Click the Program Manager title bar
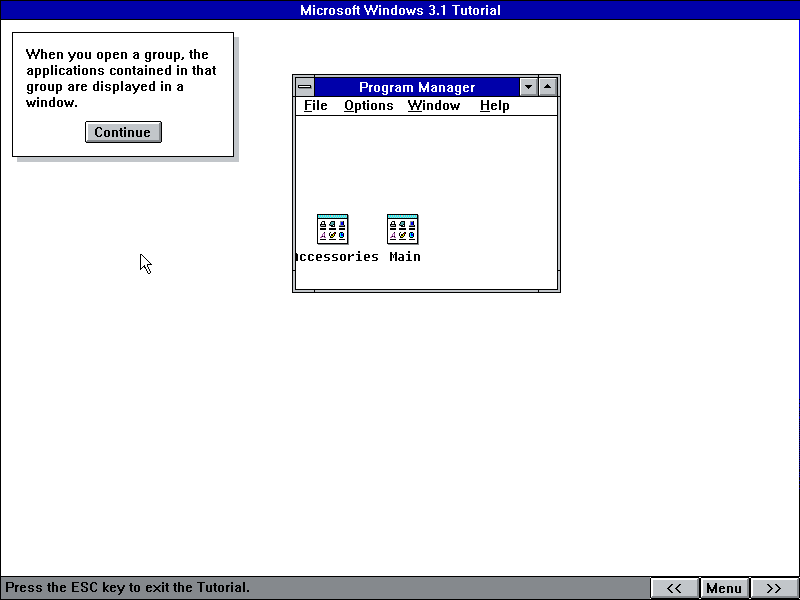Viewport: 800px width, 600px height. [x=417, y=87]
